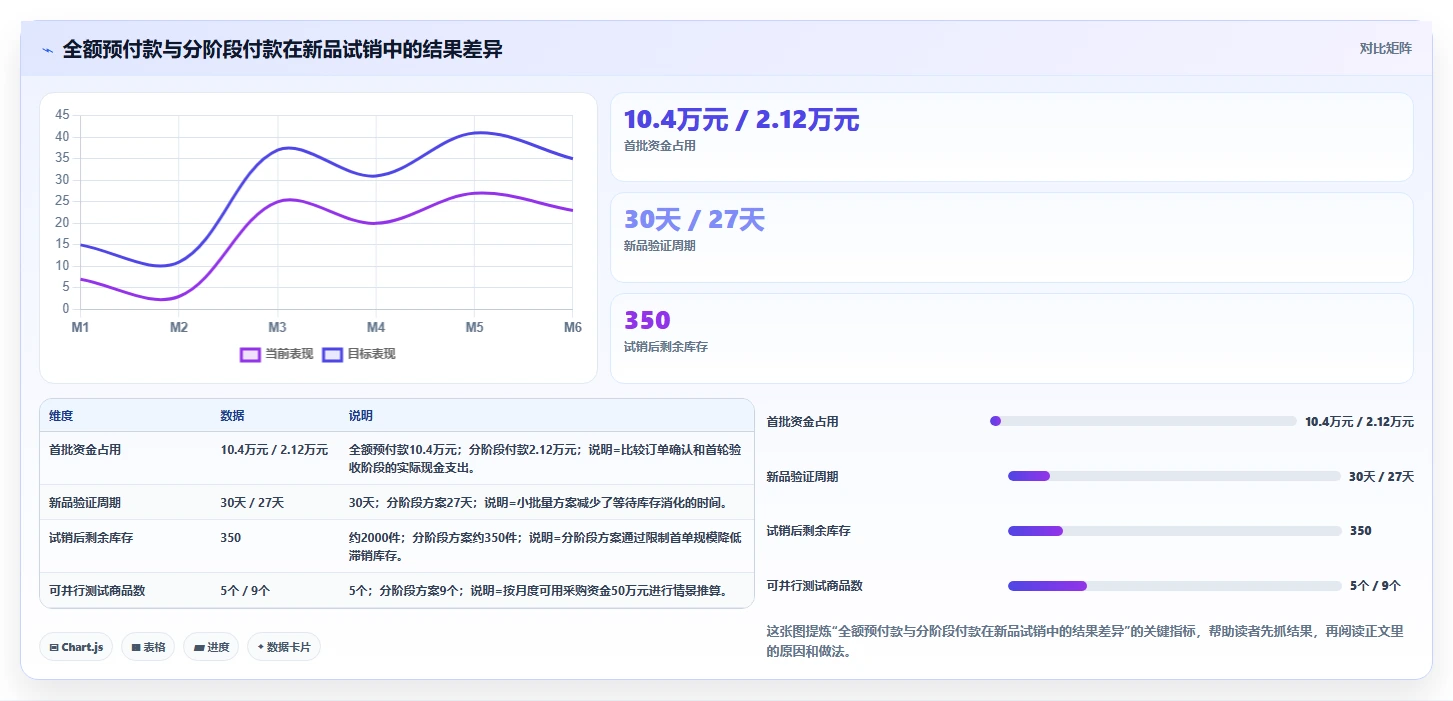Click the 首批资金占用 progress bar
1453x701 pixels.
[x=1143, y=421]
